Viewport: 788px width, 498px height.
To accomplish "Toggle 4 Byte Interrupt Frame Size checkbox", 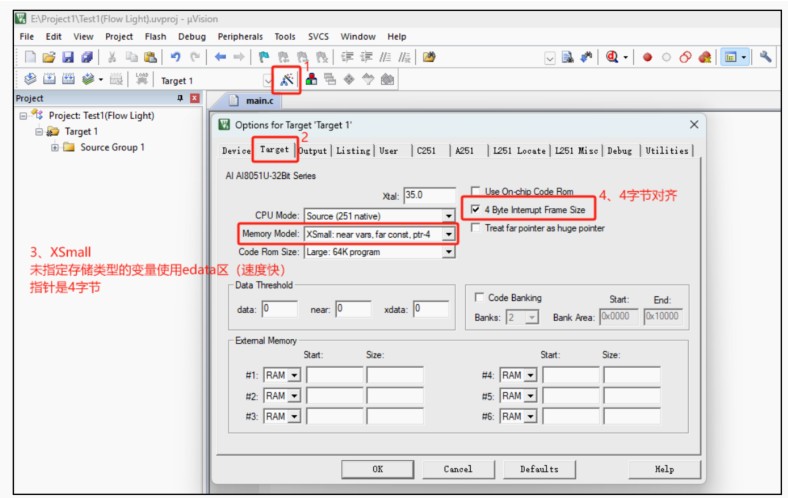I will coord(476,209).
